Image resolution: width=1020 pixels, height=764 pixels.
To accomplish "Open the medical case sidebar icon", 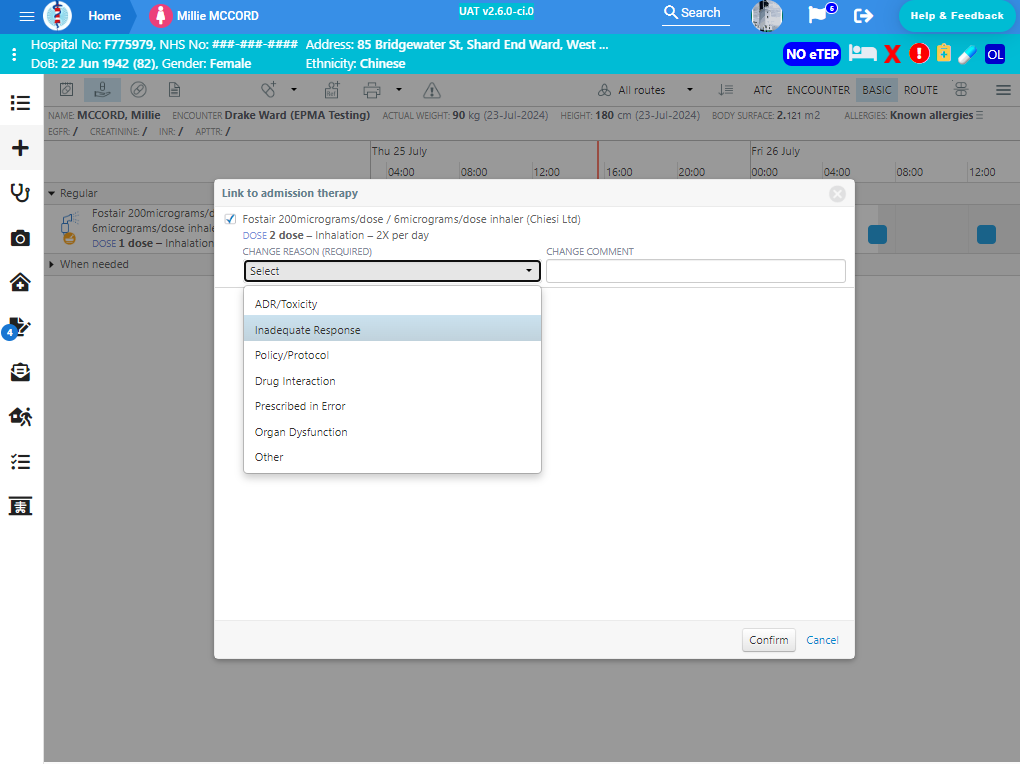I will click(x=20, y=372).
